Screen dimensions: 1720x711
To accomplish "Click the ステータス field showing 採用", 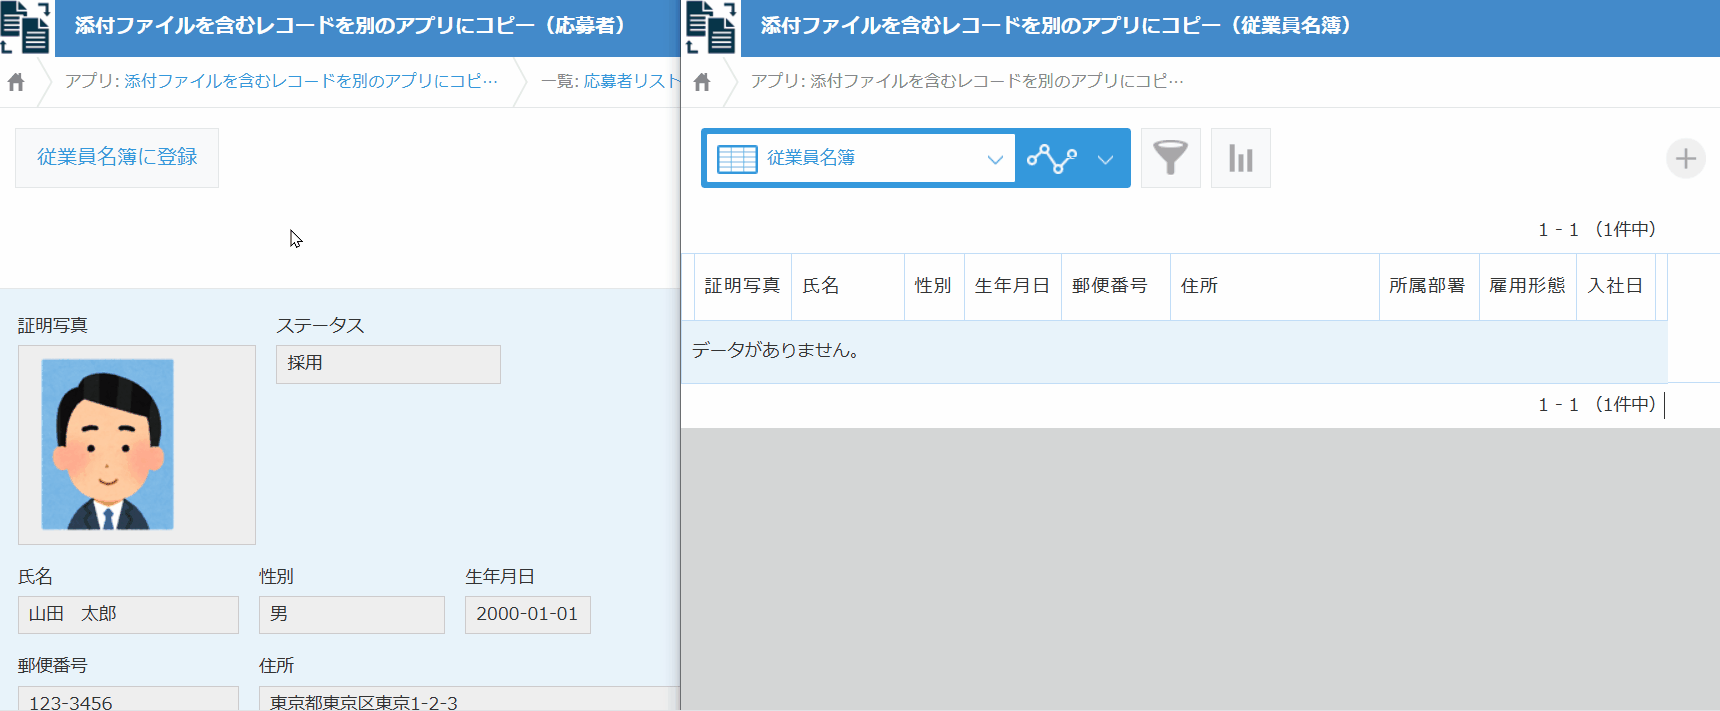I will coord(388,364).
